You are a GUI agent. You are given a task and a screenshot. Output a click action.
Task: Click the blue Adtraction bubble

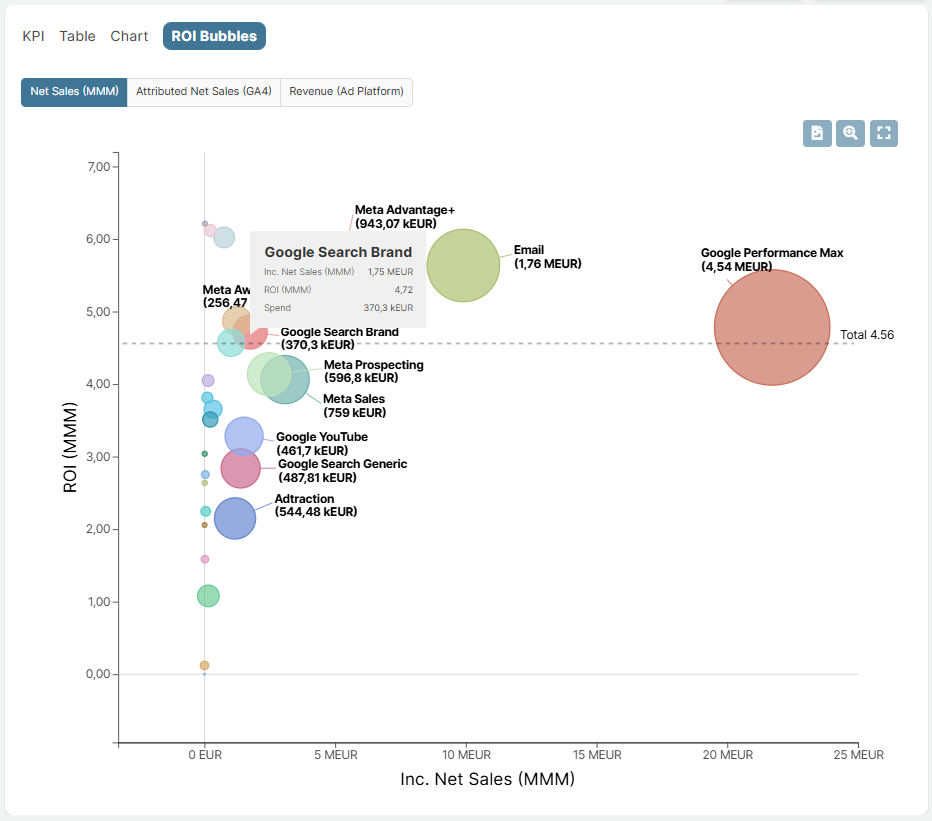coord(235,518)
